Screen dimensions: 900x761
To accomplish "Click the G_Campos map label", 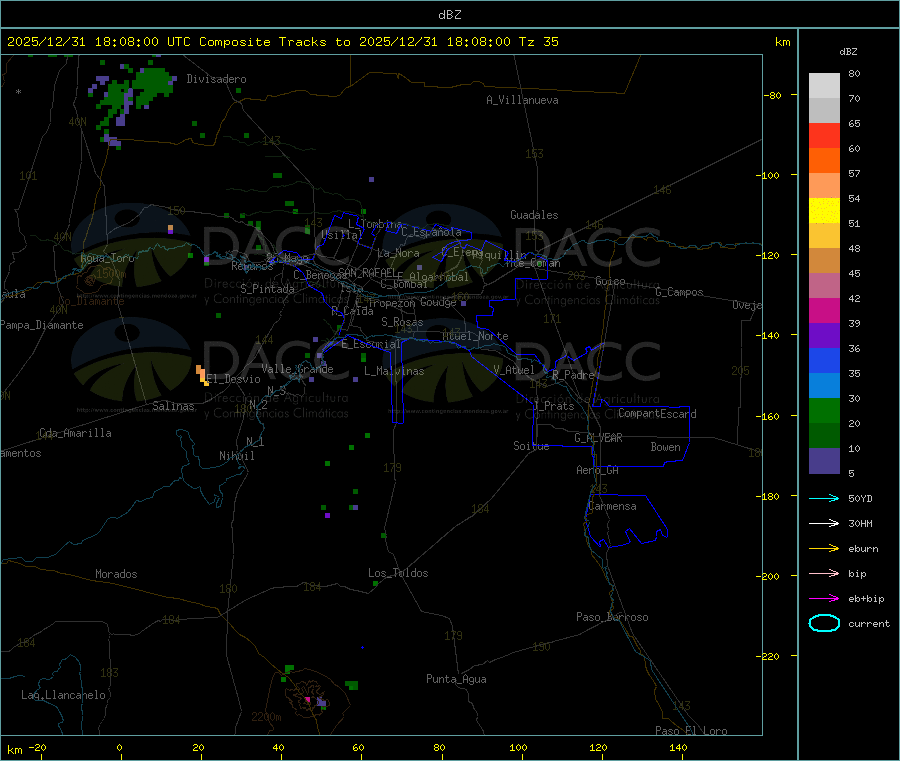I will click(x=680, y=292).
